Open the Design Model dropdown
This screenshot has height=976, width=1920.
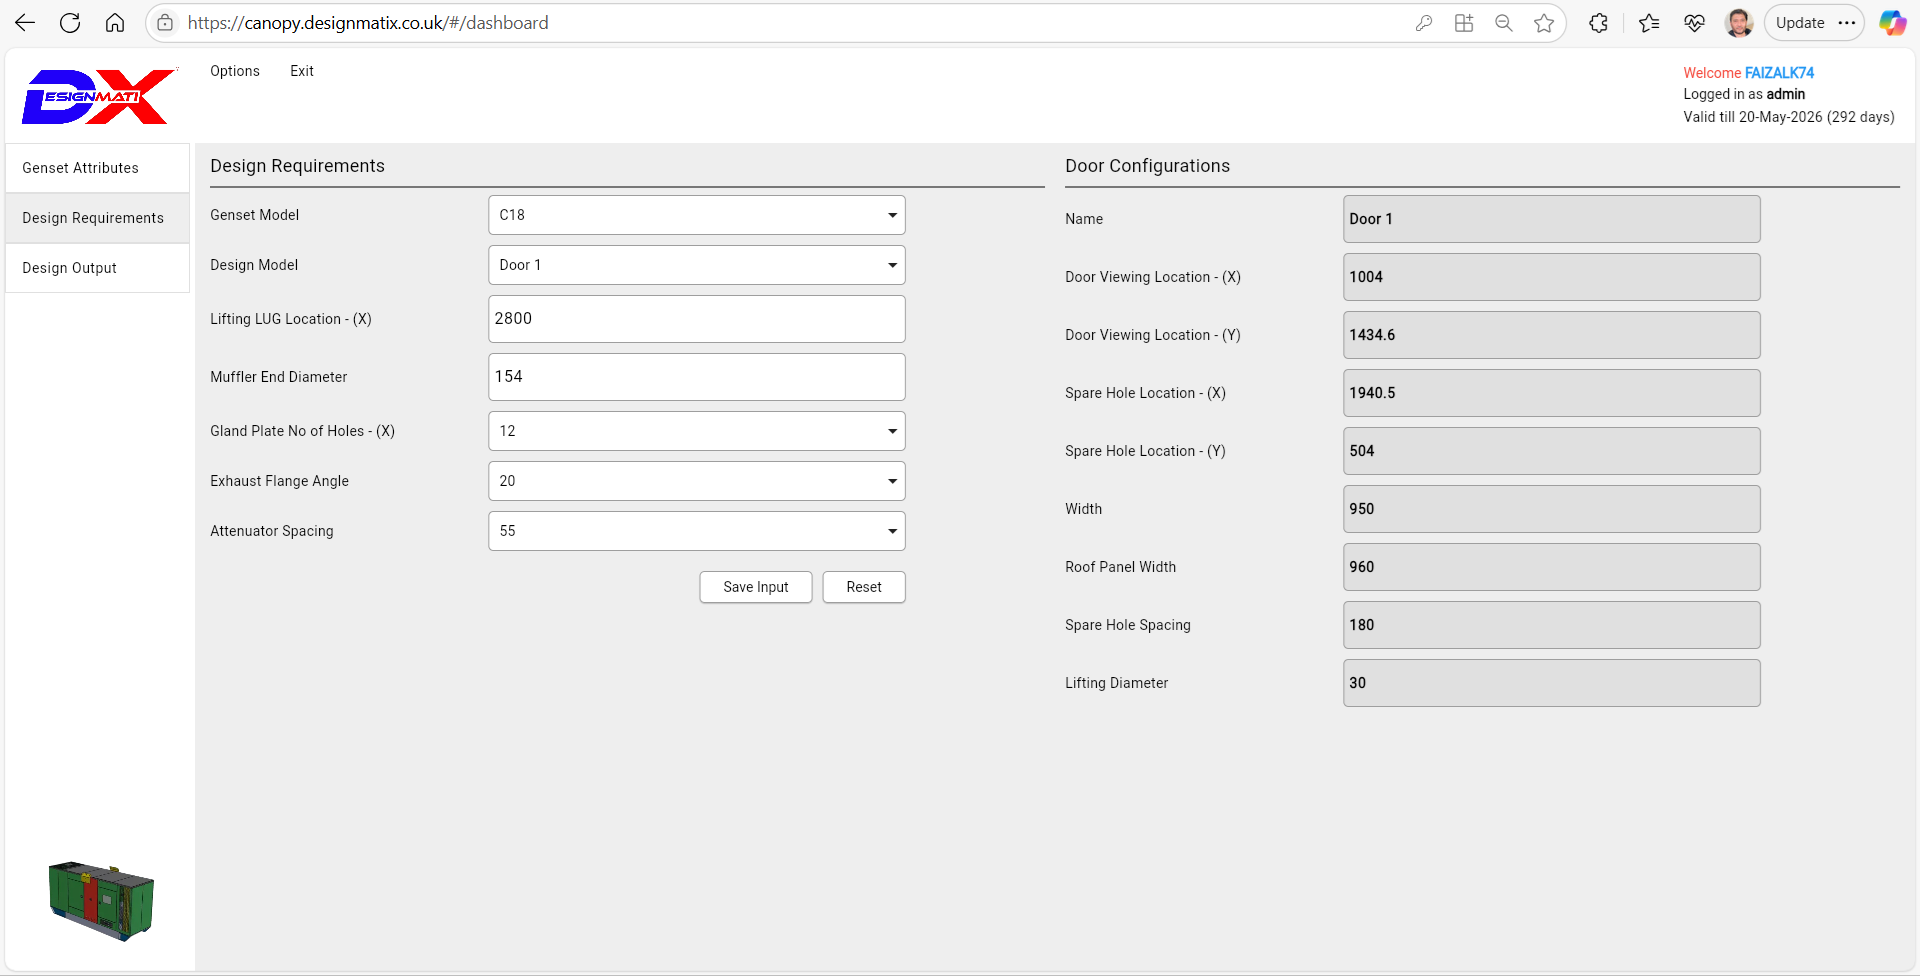coord(696,265)
